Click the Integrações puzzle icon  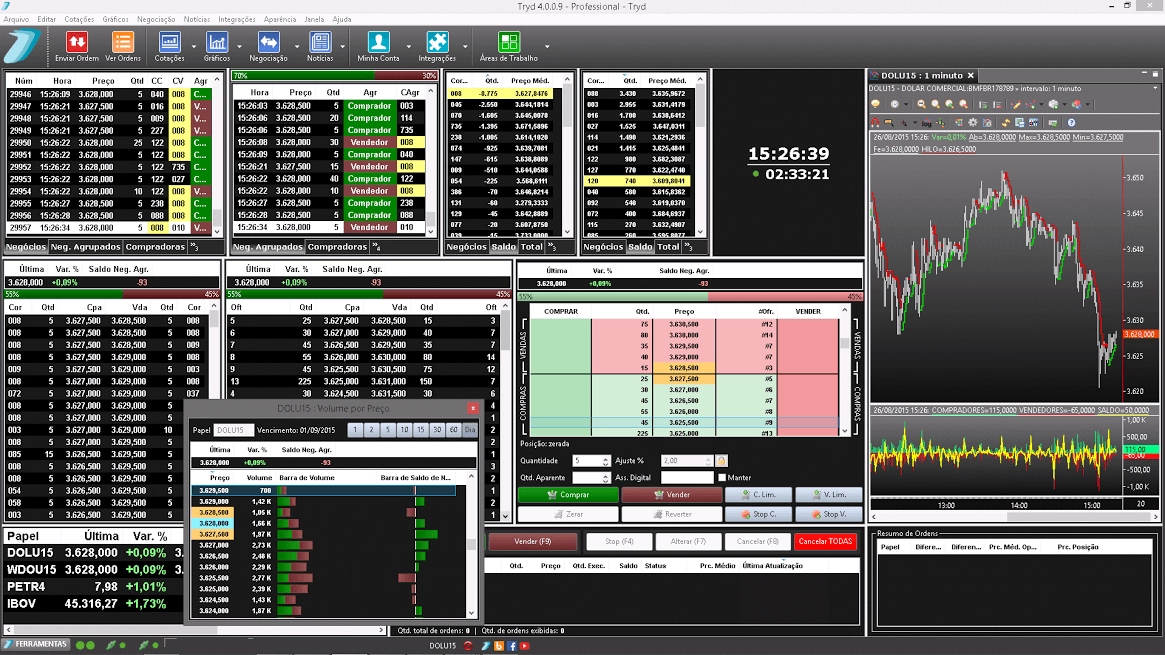pos(437,42)
